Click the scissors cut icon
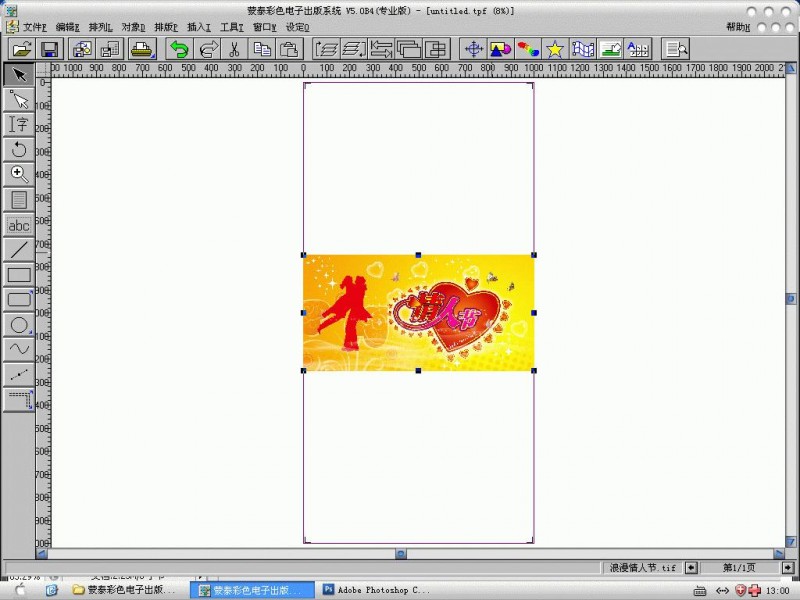 (x=234, y=49)
